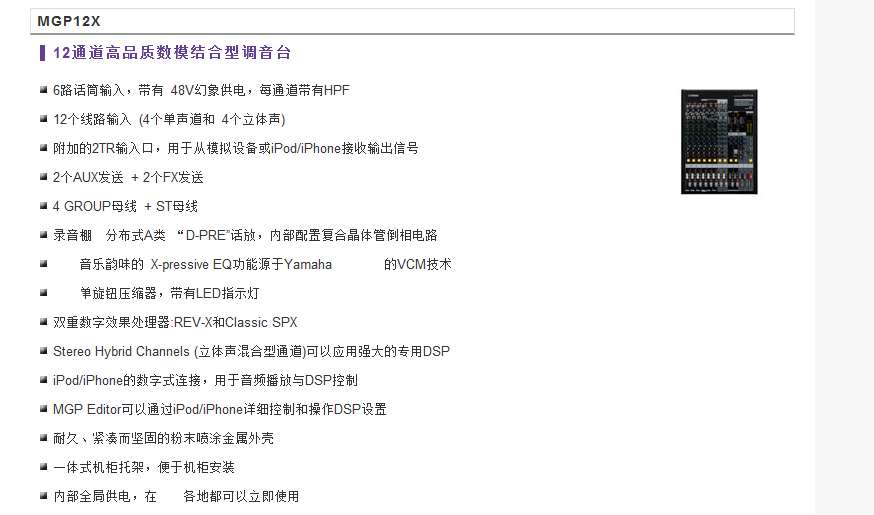
Task: Click the 12通道高品质数模结合型调音台 heading
Action: point(172,53)
